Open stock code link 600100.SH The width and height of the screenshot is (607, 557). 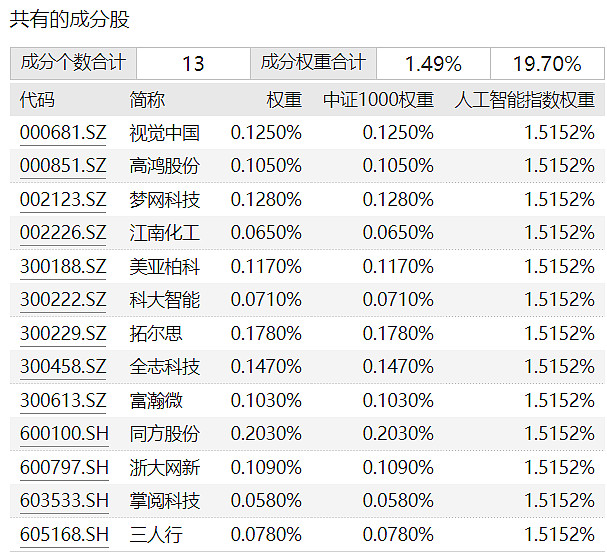tap(64, 434)
